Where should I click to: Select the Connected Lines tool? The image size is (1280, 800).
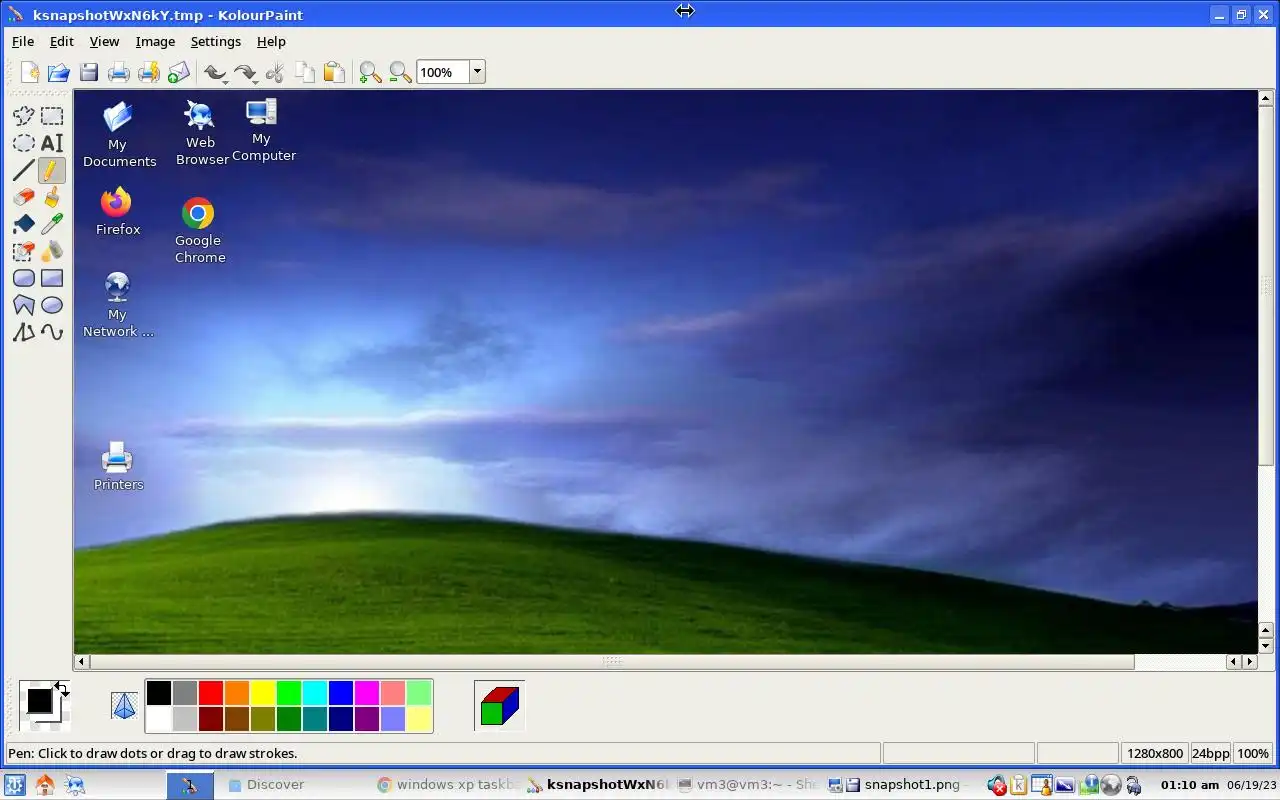click(23, 332)
